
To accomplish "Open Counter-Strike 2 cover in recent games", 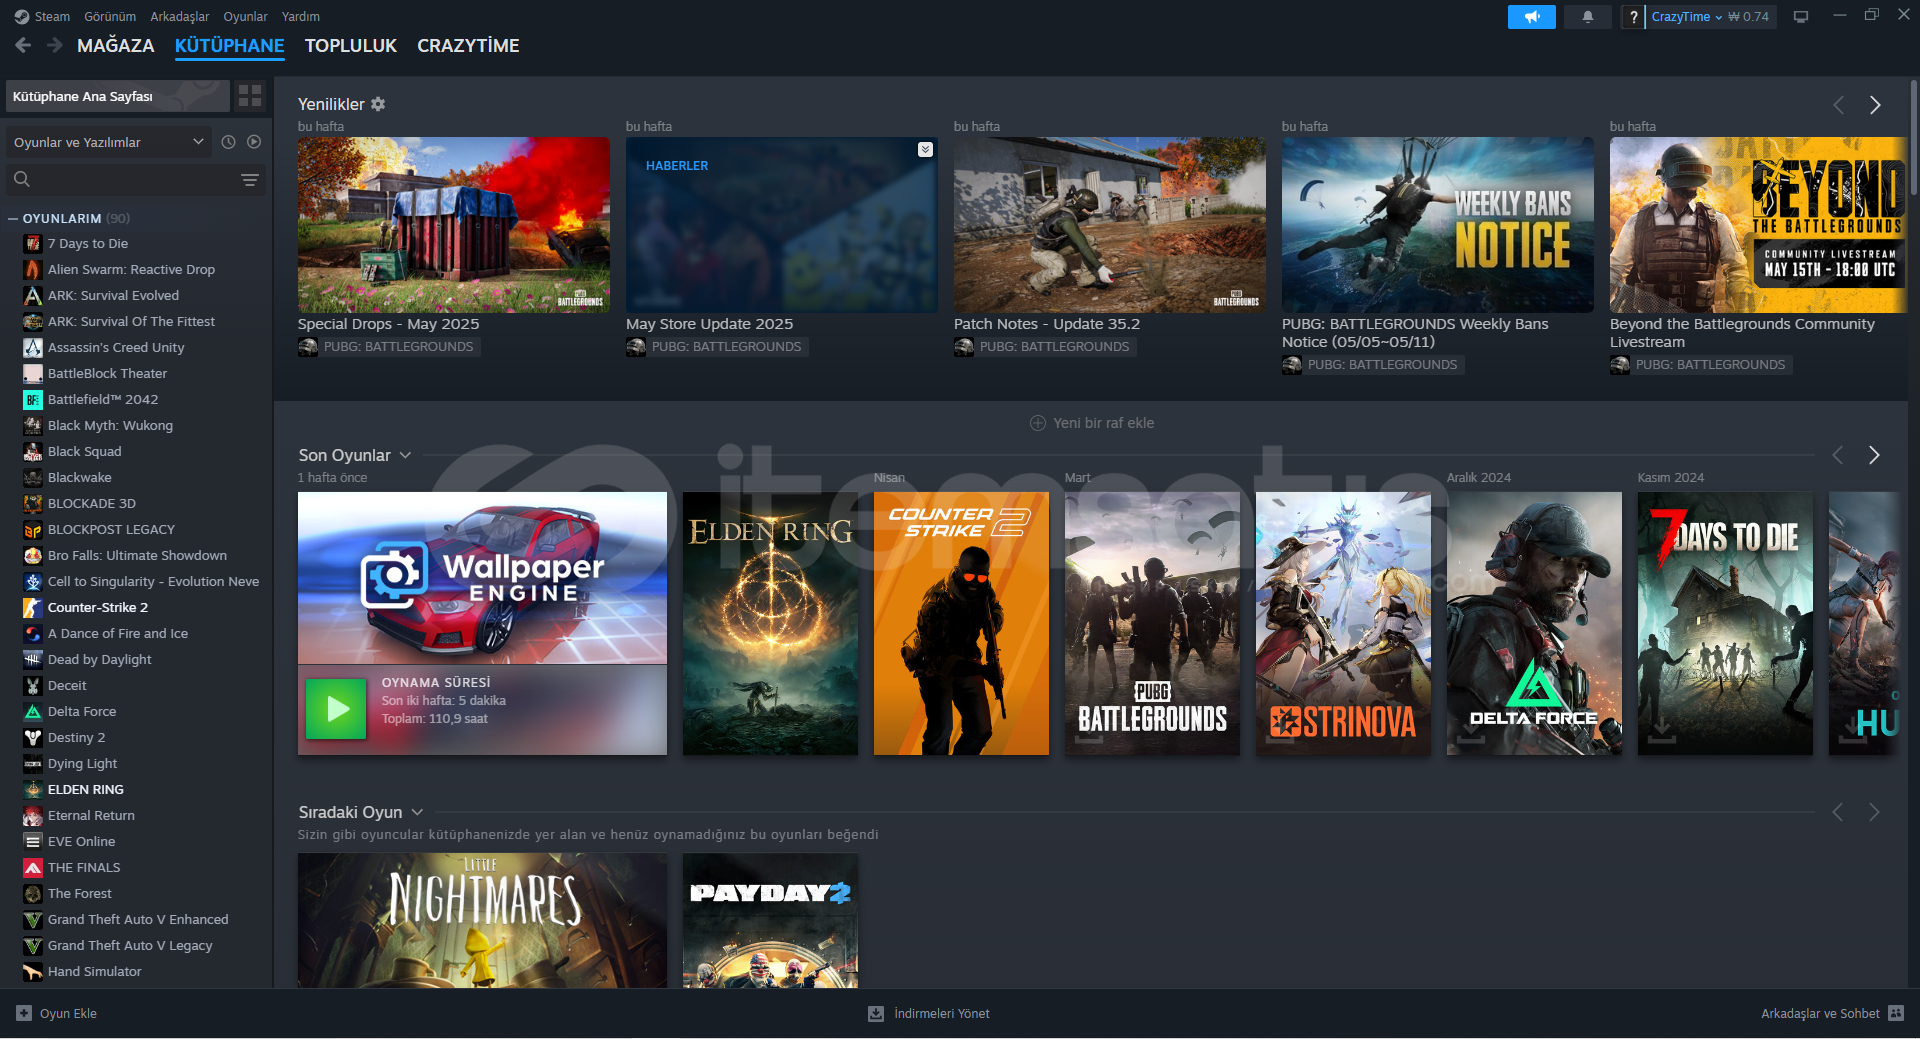I will coord(961,623).
